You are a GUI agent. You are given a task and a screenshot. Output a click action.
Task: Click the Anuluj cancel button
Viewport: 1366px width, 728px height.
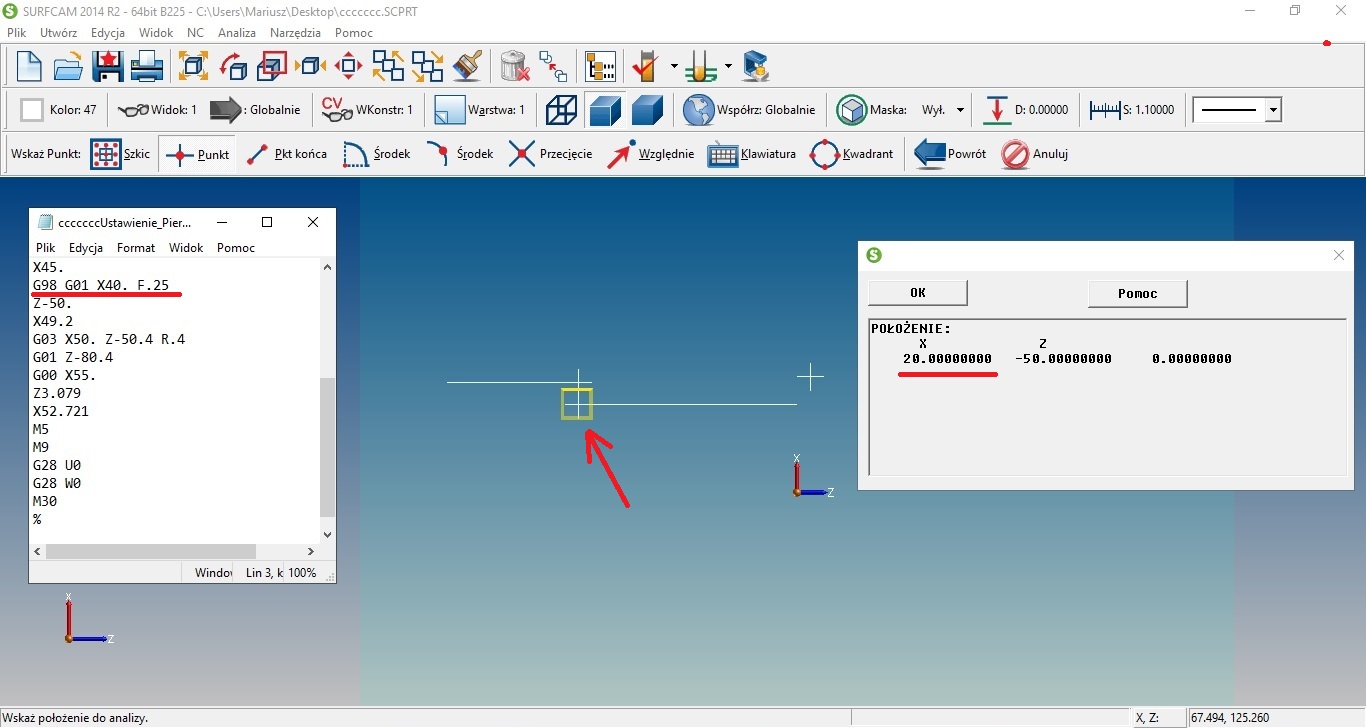click(x=1035, y=154)
